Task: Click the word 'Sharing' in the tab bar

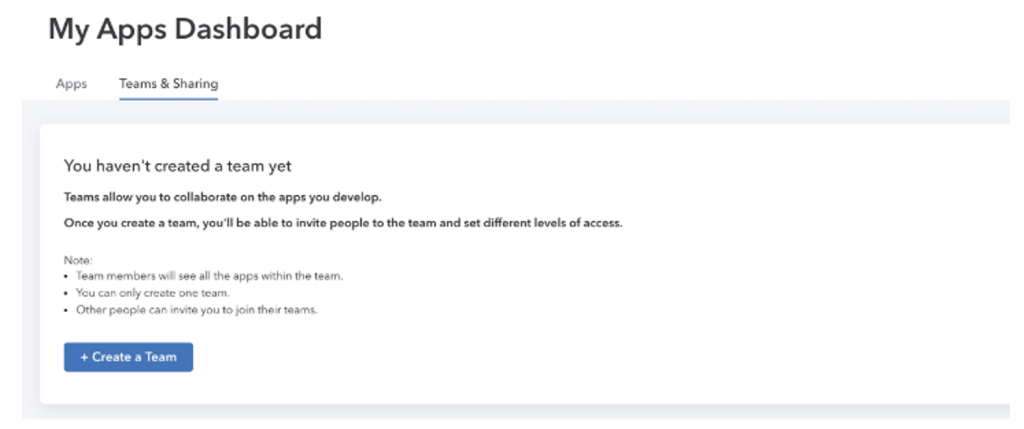Action: 197,84
